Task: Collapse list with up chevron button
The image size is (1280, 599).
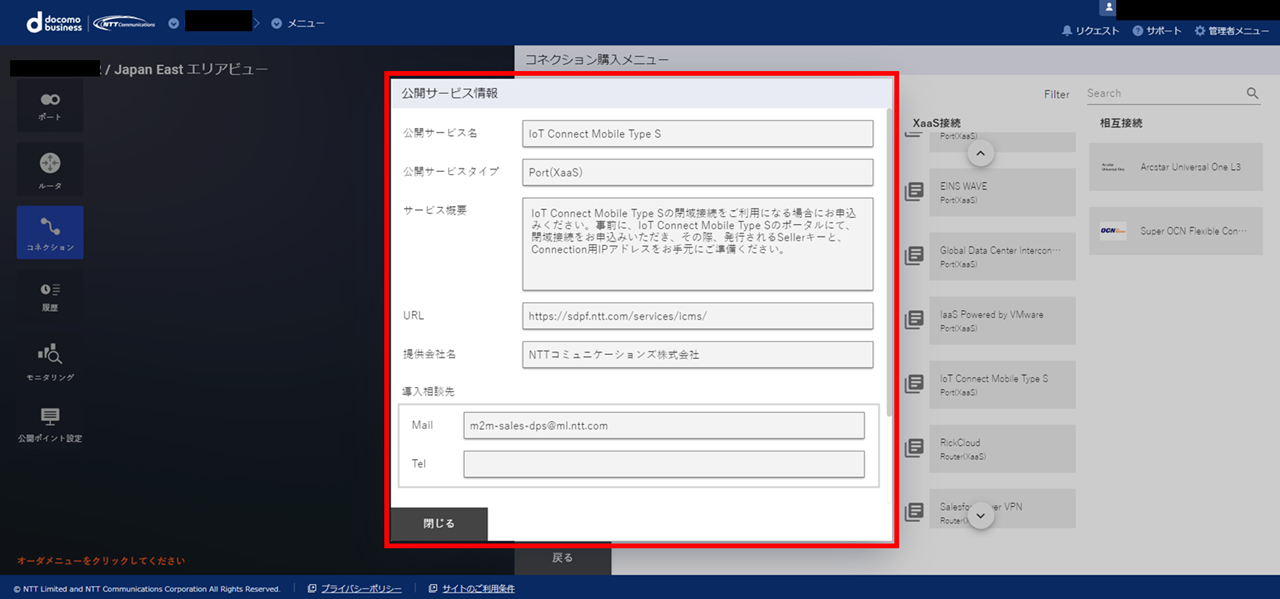Action: (x=981, y=153)
